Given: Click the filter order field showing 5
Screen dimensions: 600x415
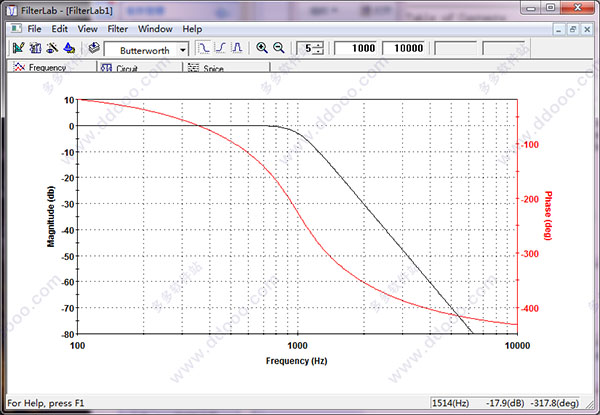Looking at the screenshot, I should tap(306, 49).
